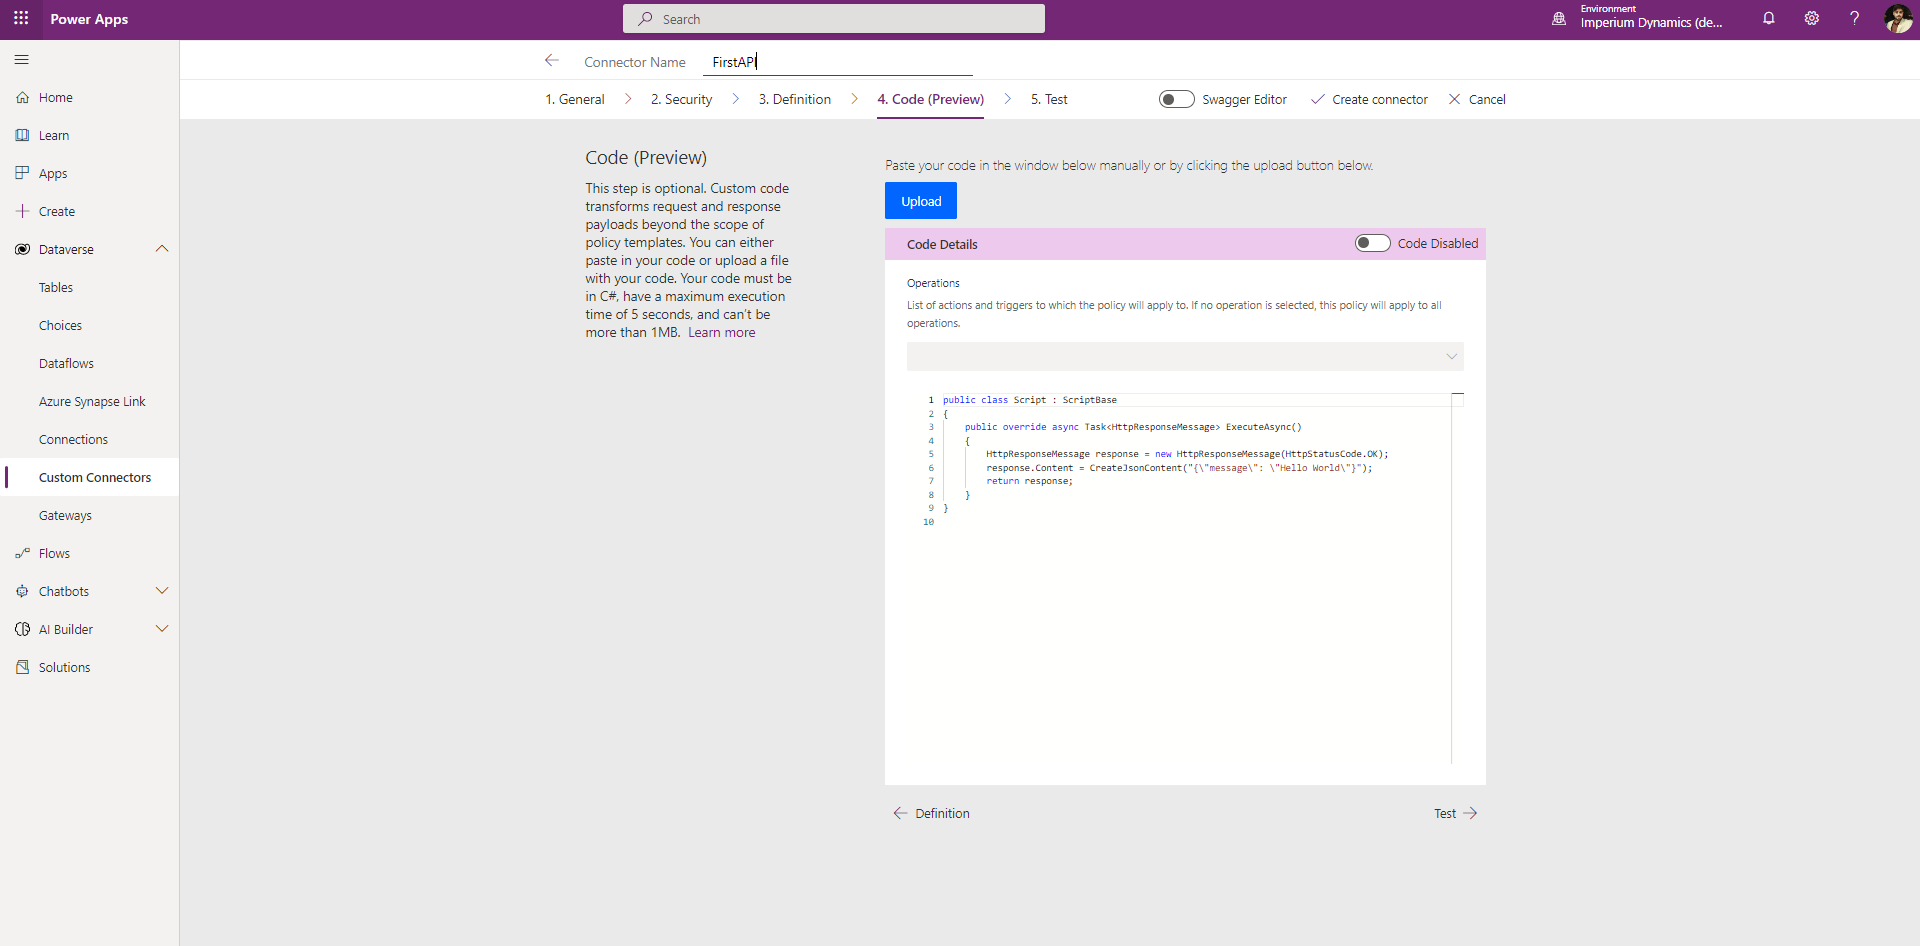Open settings gear icon
The width and height of the screenshot is (1920, 946).
tap(1811, 19)
